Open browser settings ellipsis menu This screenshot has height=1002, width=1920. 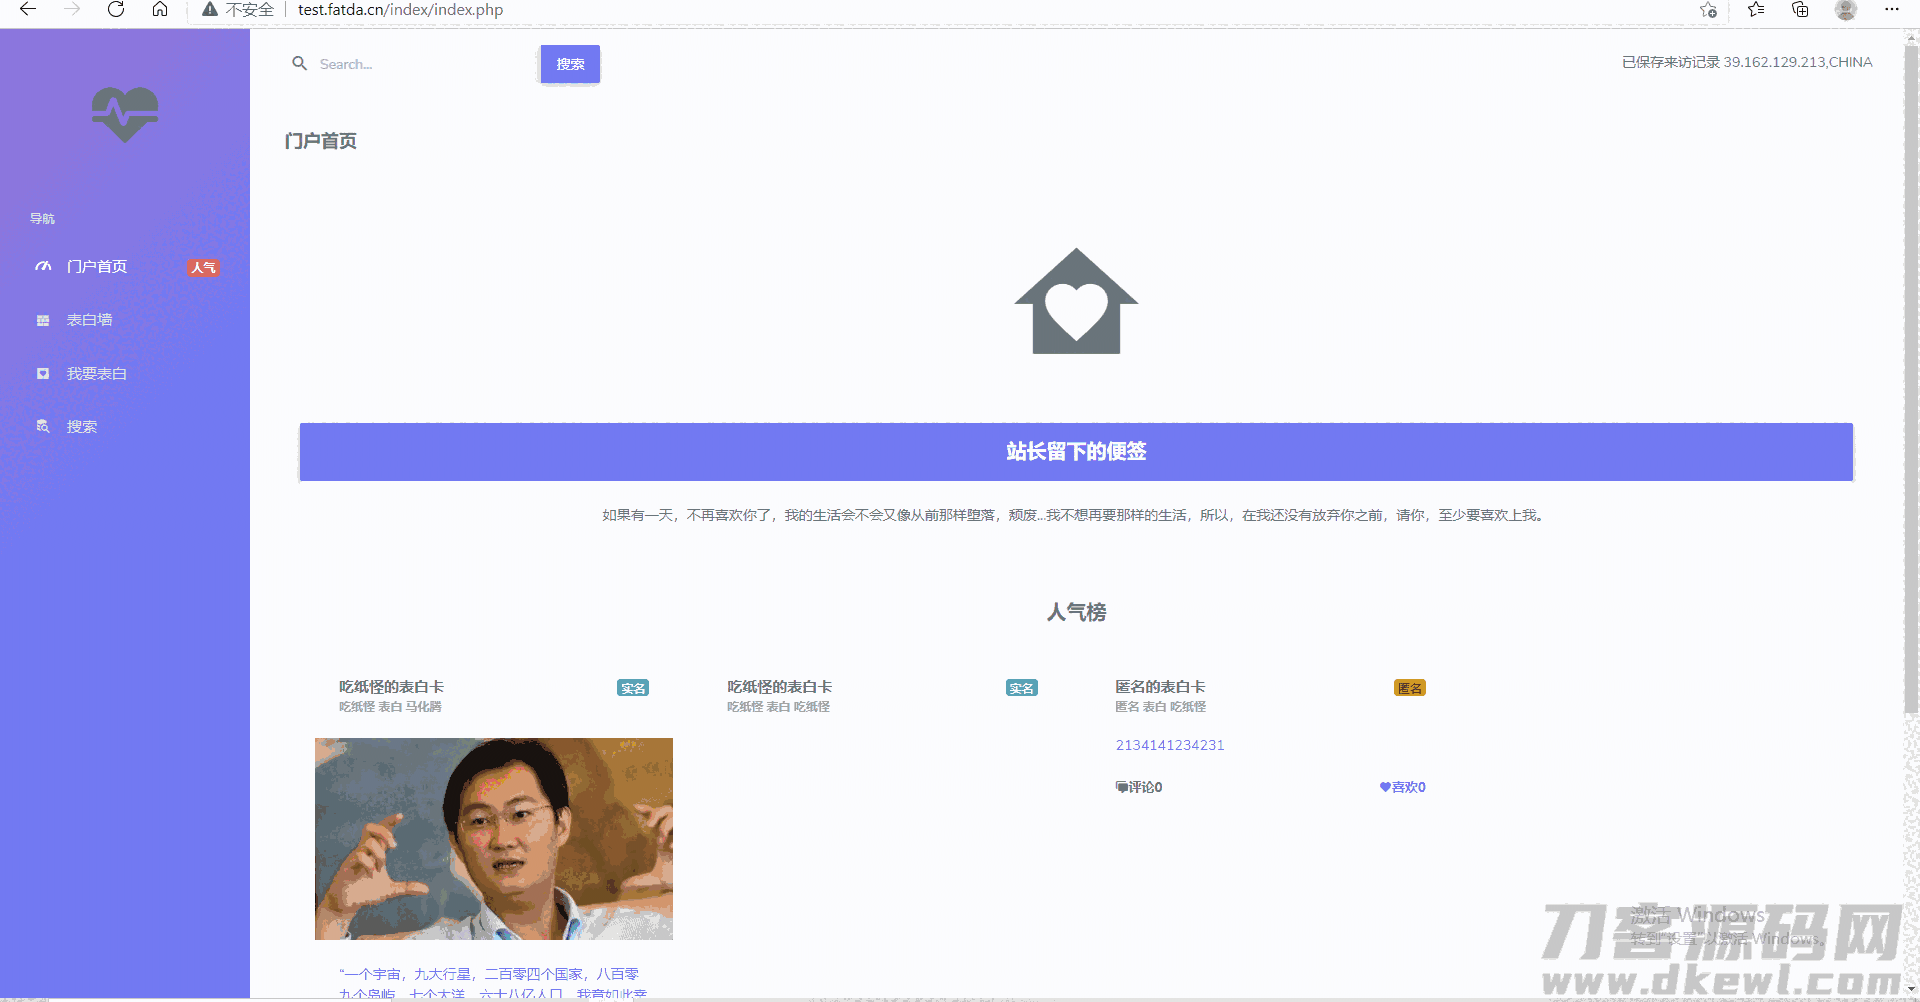(1891, 10)
